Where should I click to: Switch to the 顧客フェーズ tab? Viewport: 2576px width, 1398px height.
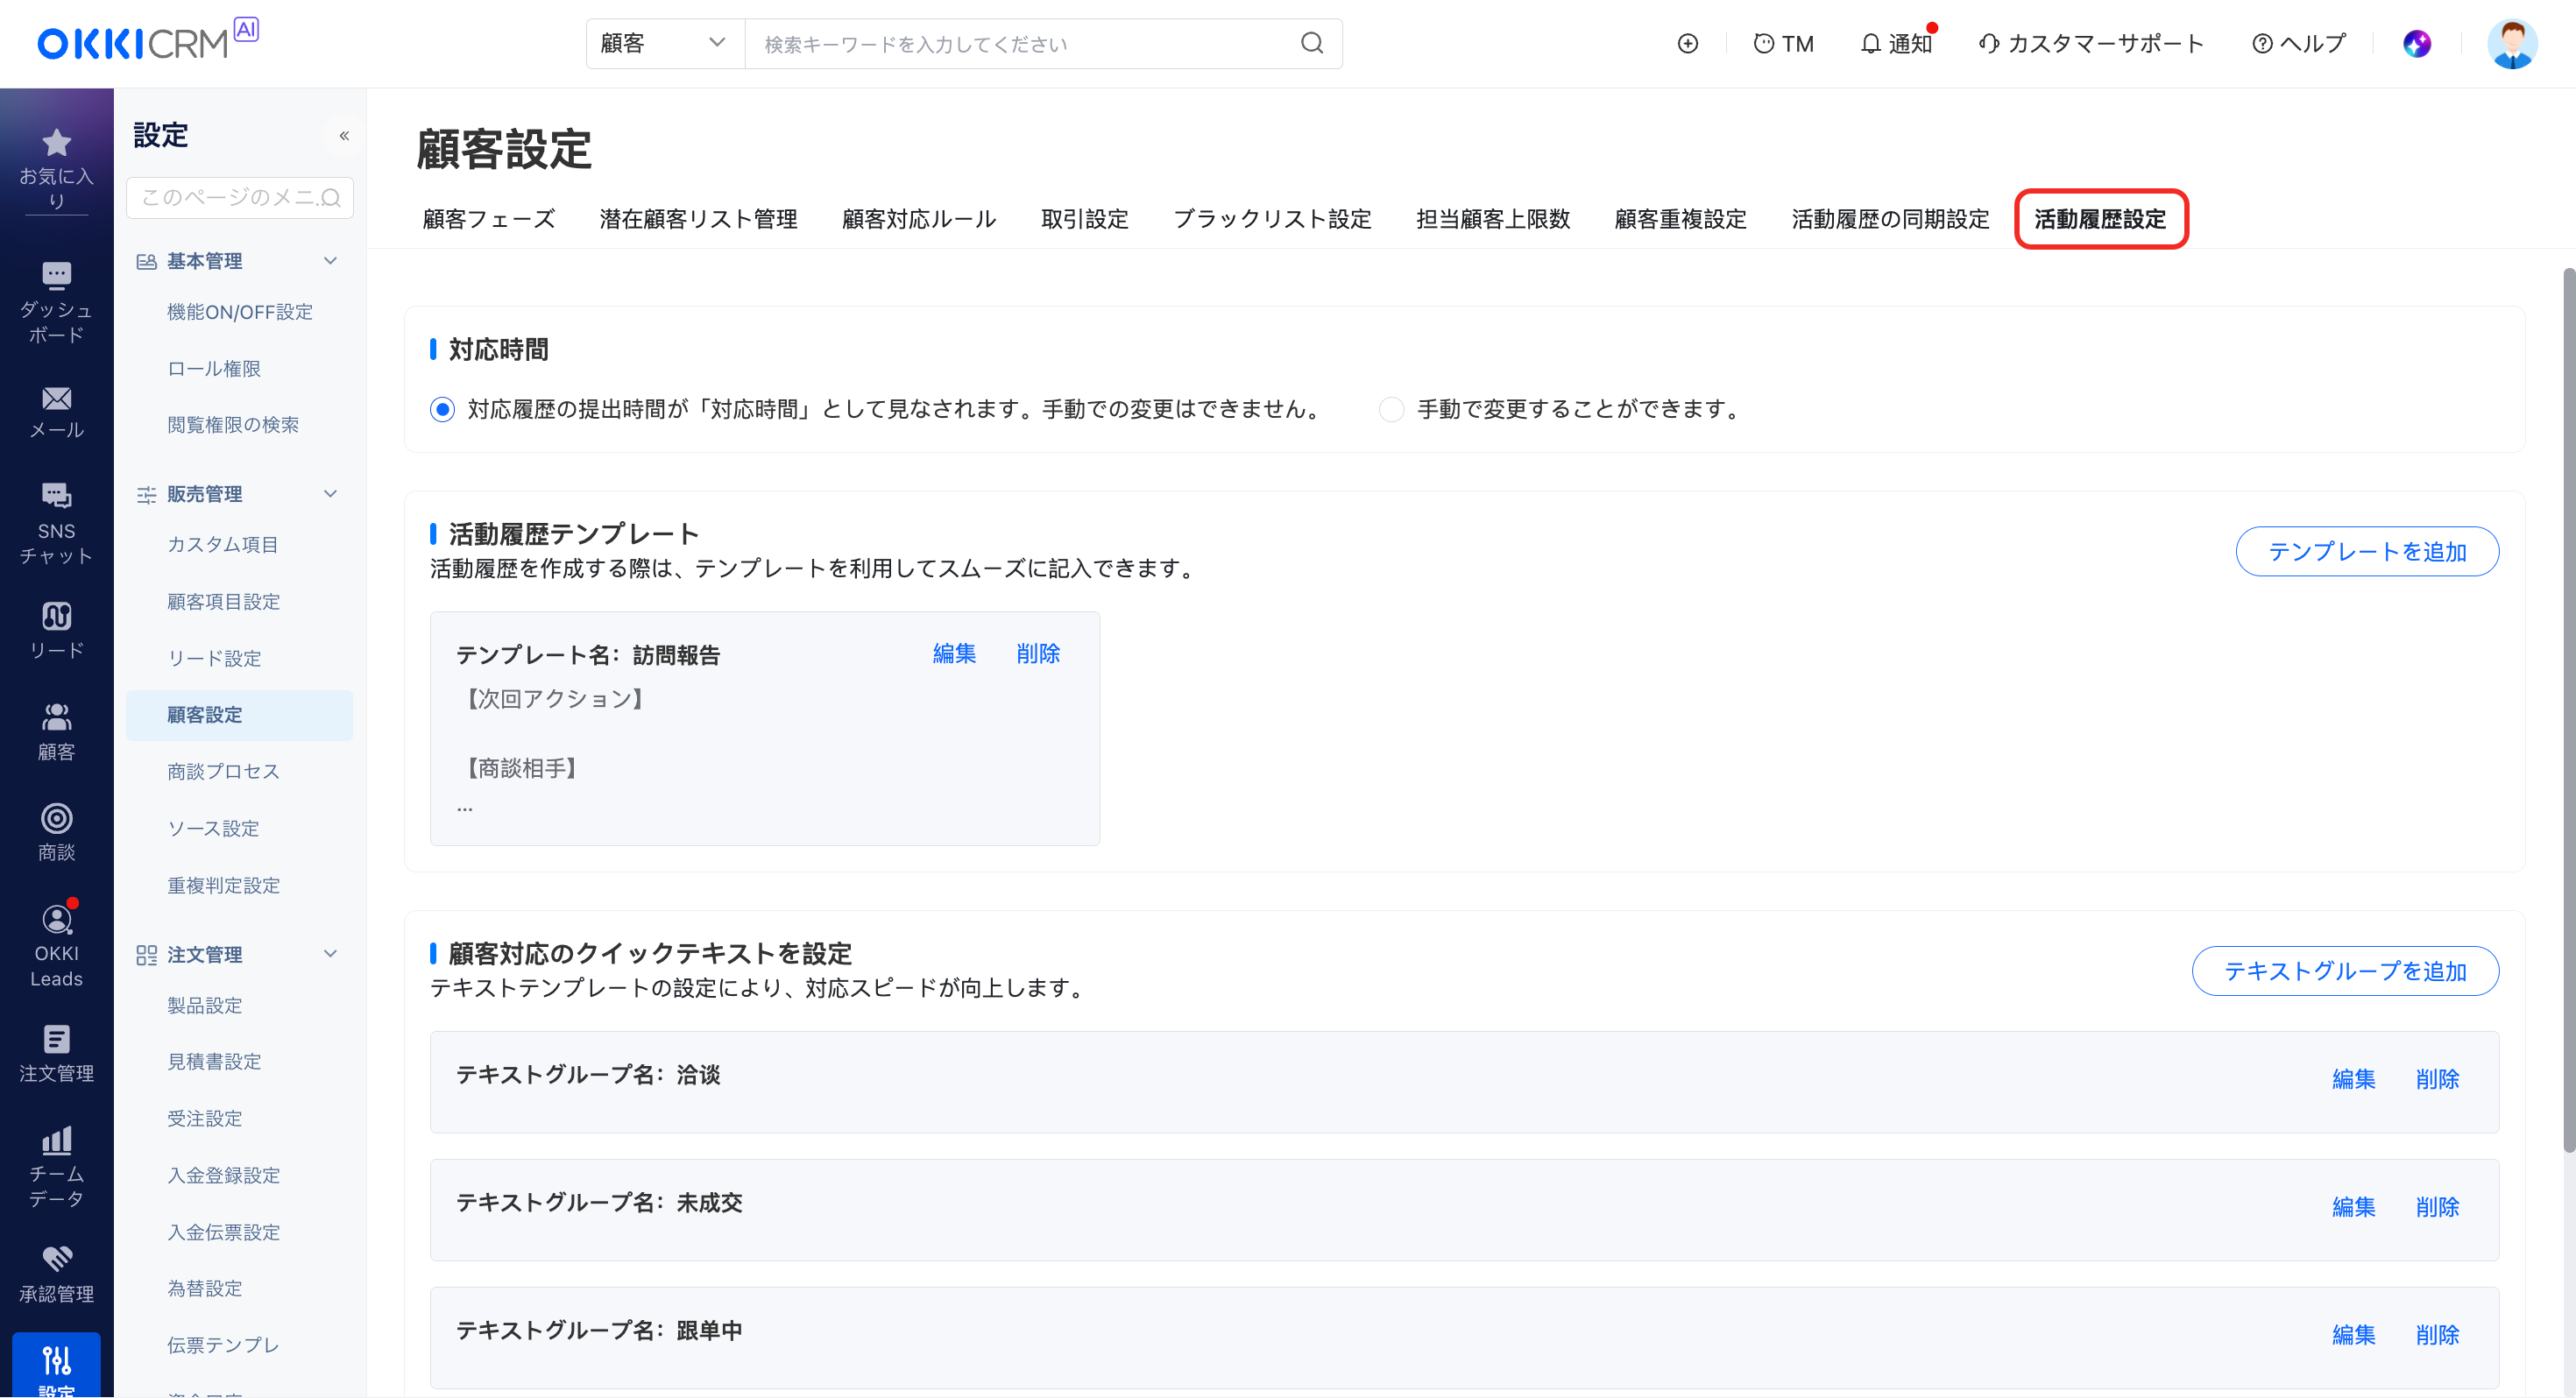pyautogui.click(x=489, y=219)
